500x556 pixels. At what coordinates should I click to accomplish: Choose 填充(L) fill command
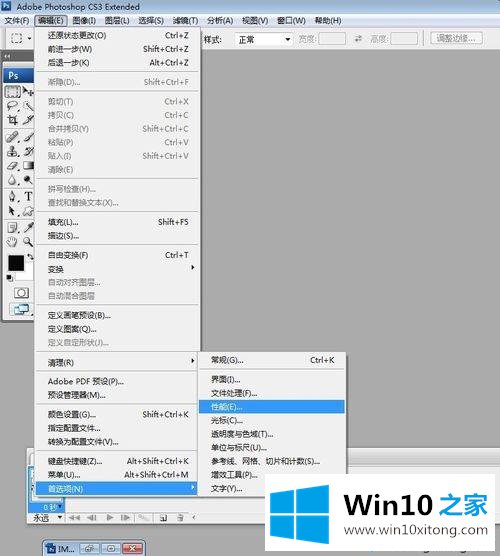(x=117, y=222)
